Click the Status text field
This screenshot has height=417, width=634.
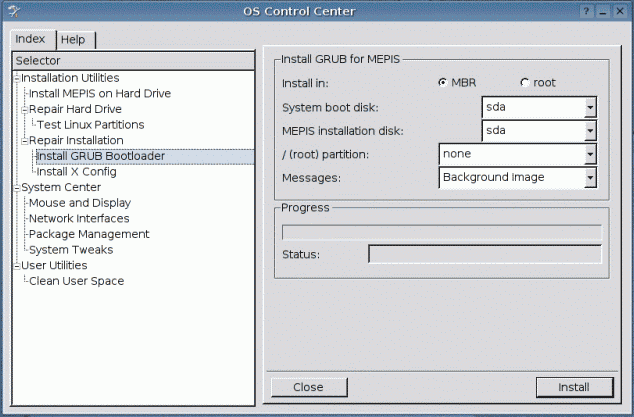485,254
